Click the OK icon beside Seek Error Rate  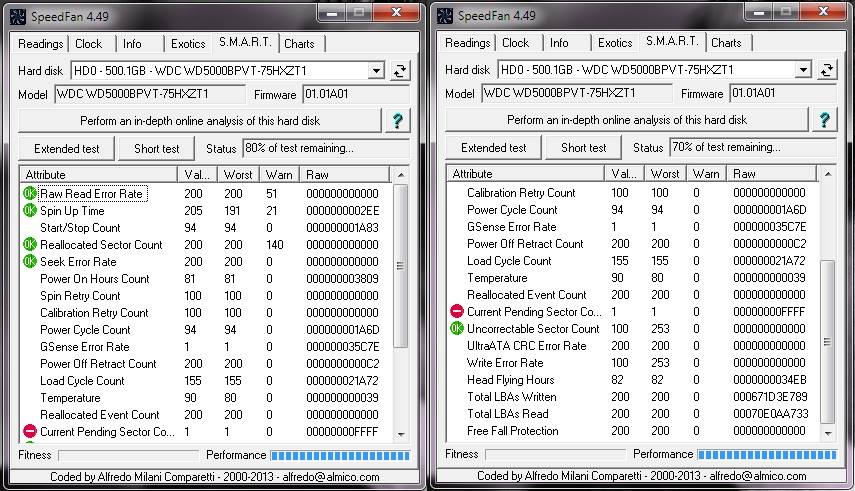(x=29, y=262)
